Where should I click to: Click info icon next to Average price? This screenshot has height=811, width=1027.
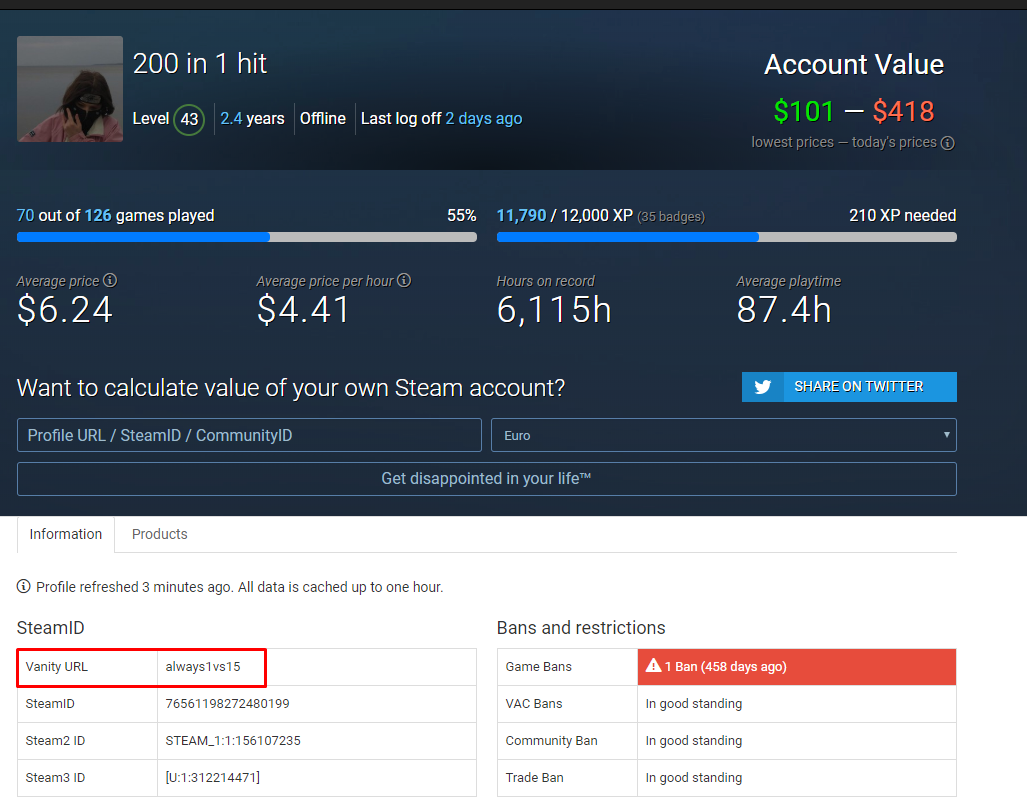(x=110, y=281)
